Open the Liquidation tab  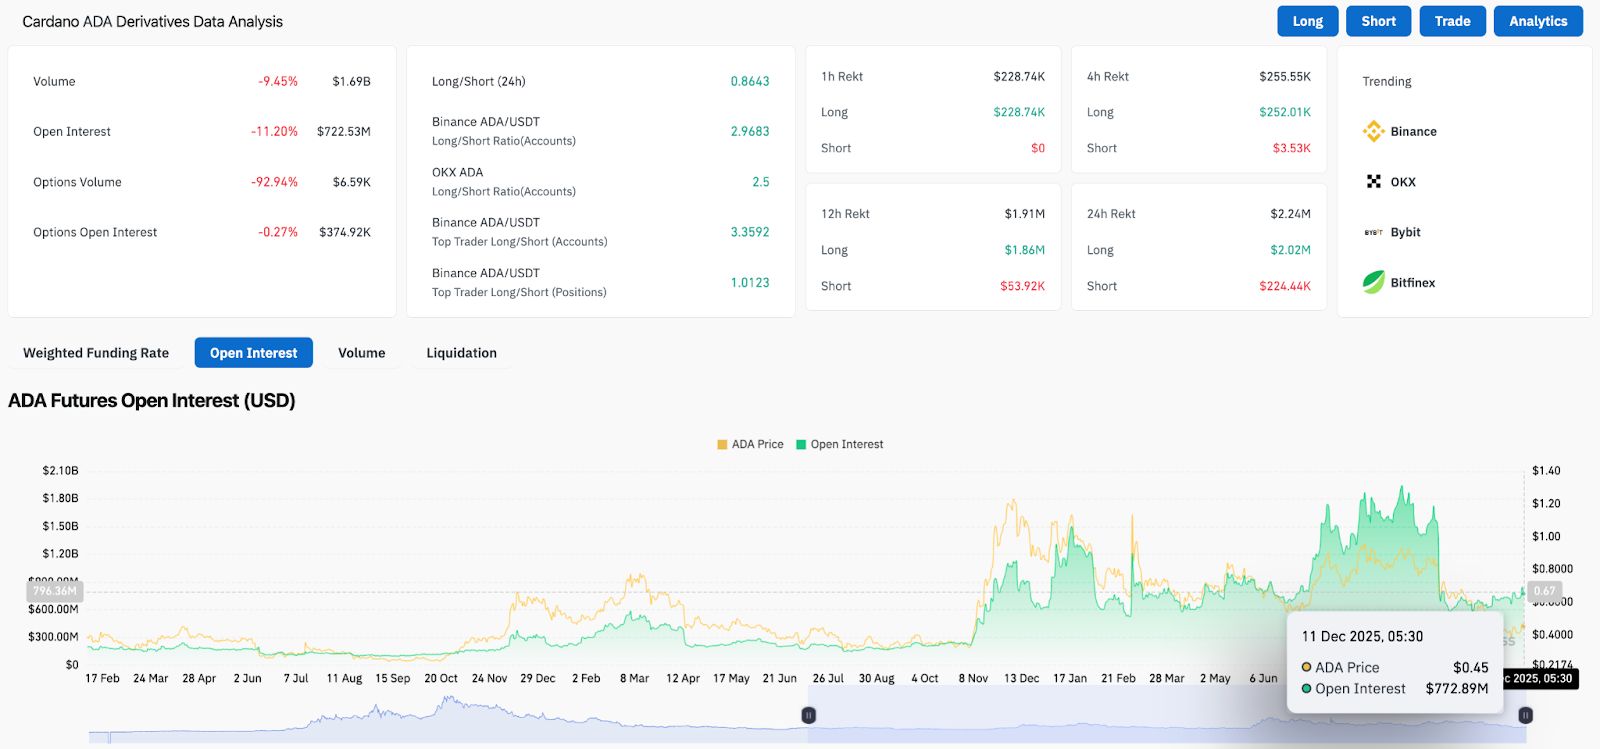click(461, 353)
